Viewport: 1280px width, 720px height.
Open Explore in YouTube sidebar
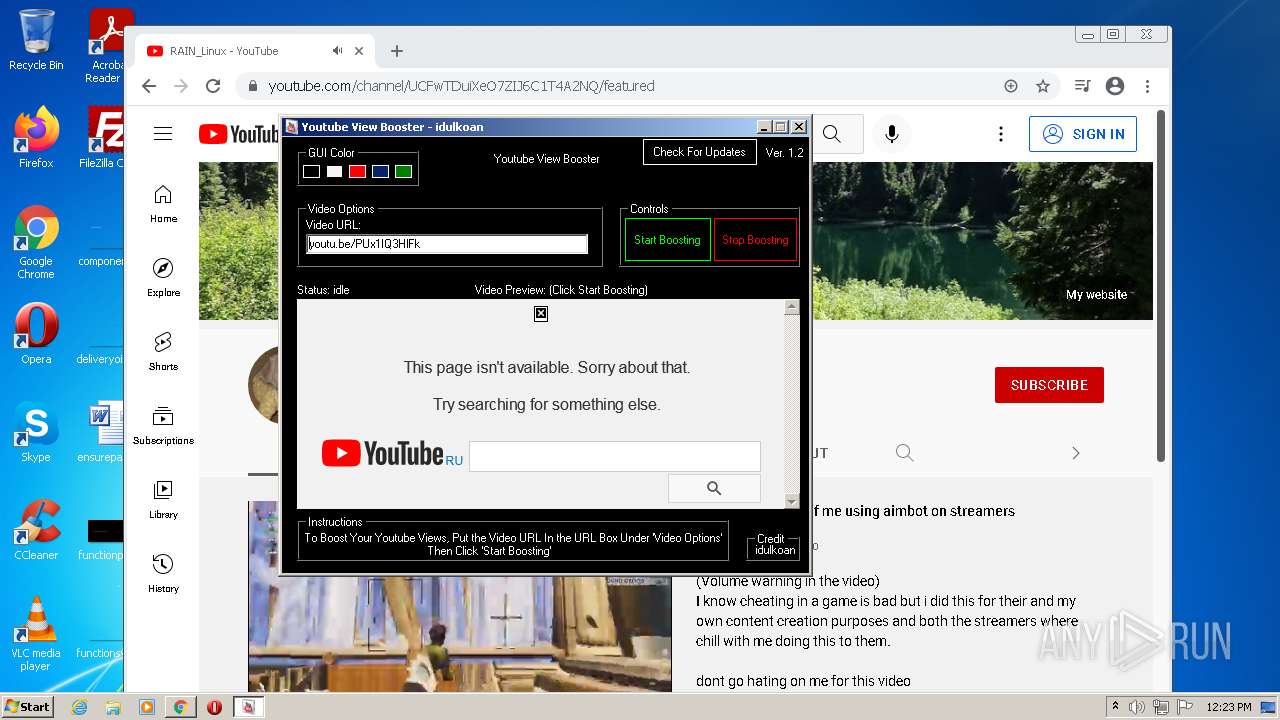click(x=163, y=278)
